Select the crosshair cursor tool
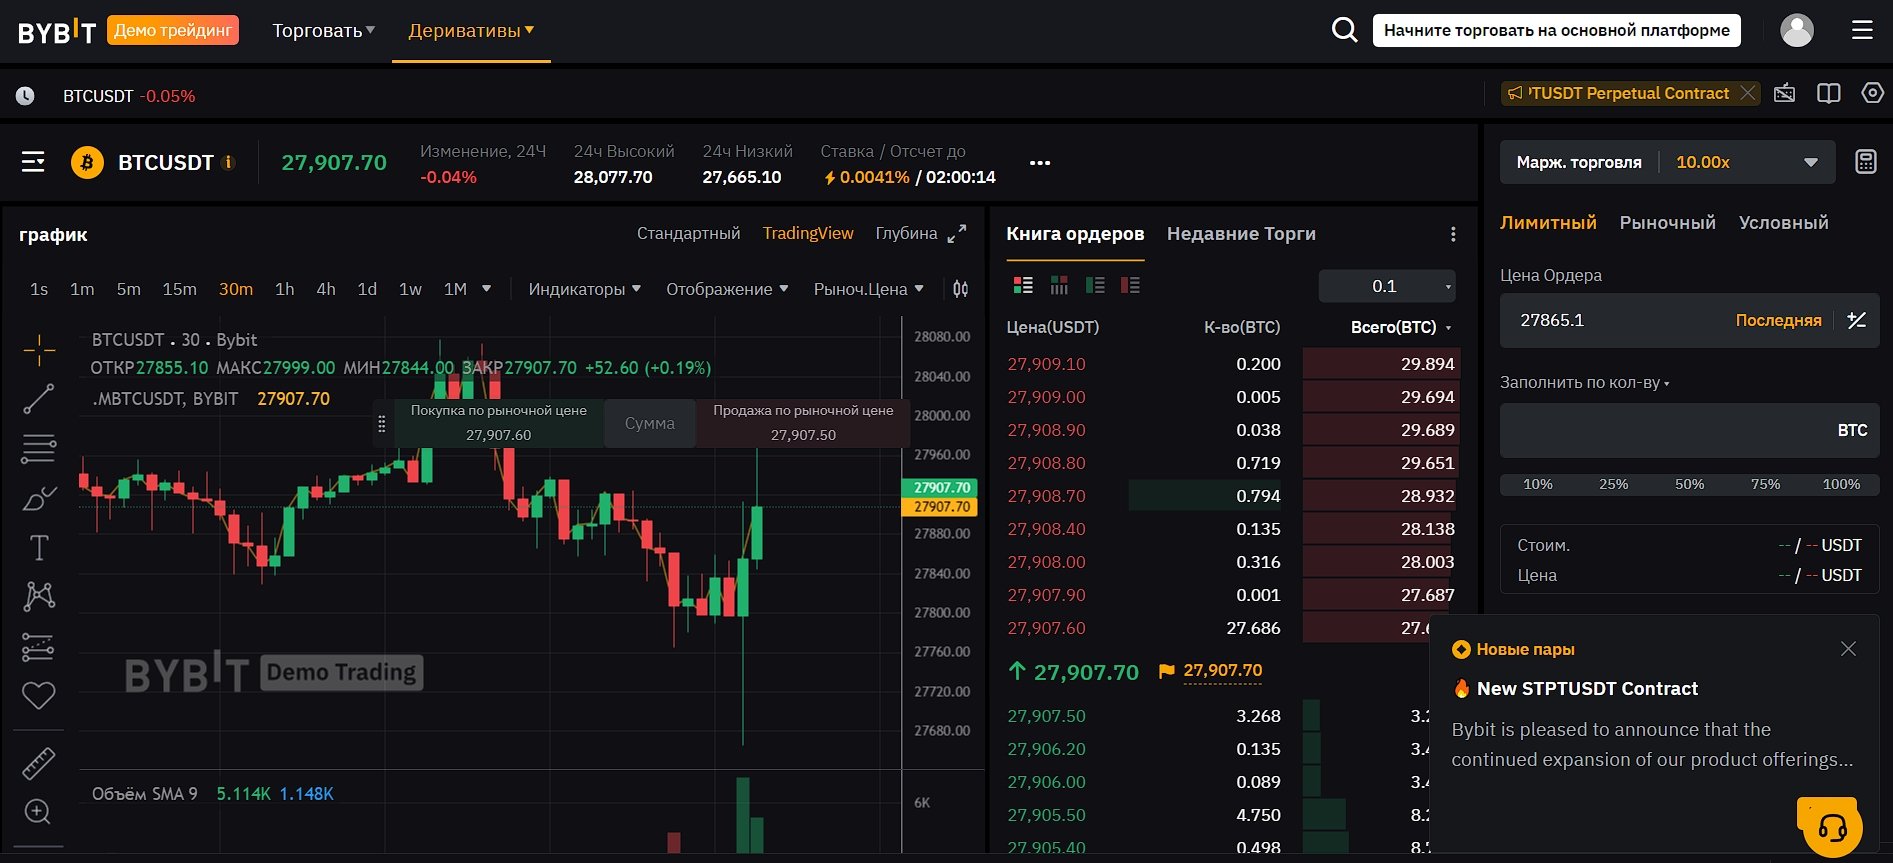The image size is (1893, 863). click(39, 350)
